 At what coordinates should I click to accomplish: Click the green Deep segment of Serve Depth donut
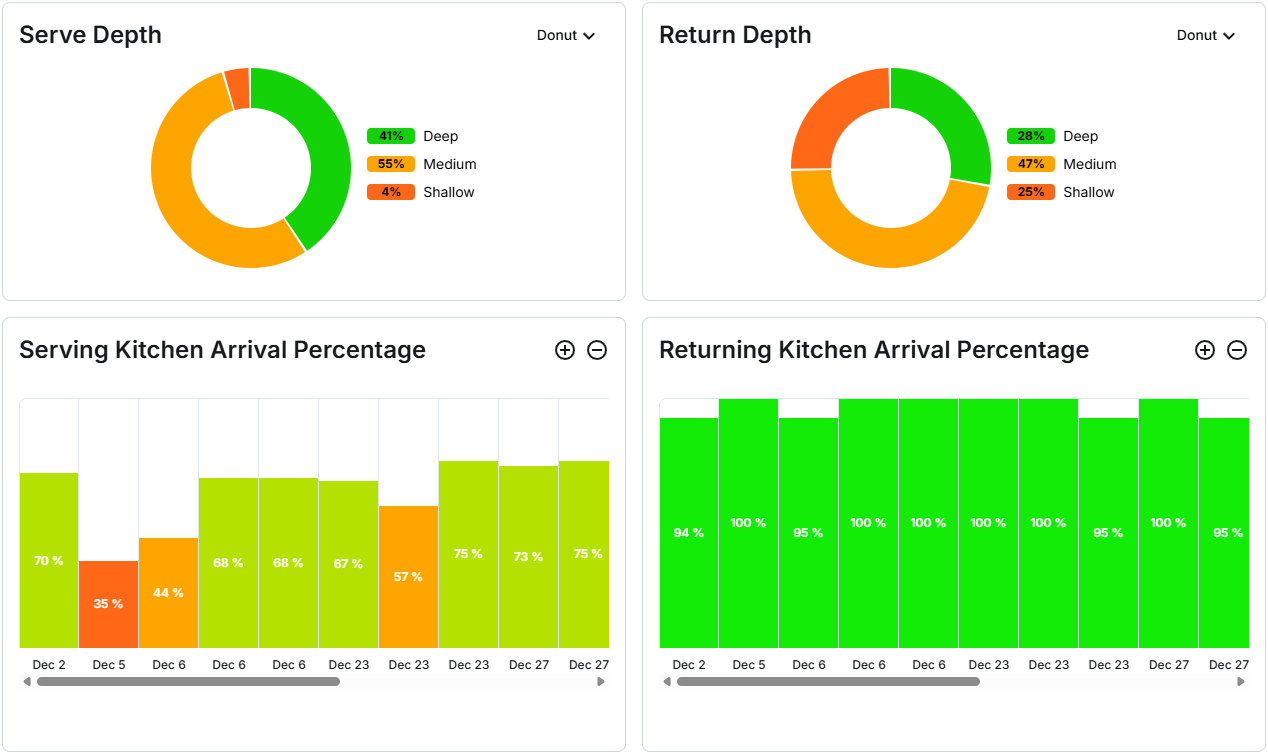(x=320, y=150)
